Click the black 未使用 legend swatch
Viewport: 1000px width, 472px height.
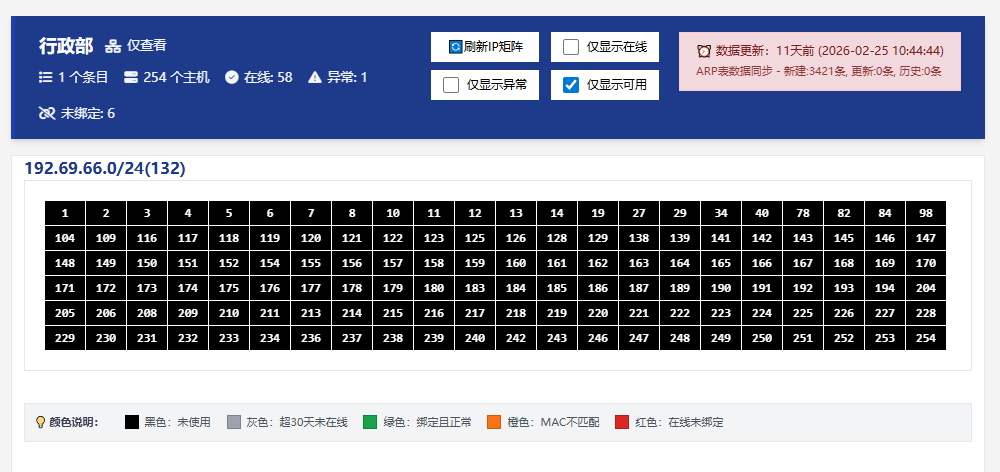(132, 422)
